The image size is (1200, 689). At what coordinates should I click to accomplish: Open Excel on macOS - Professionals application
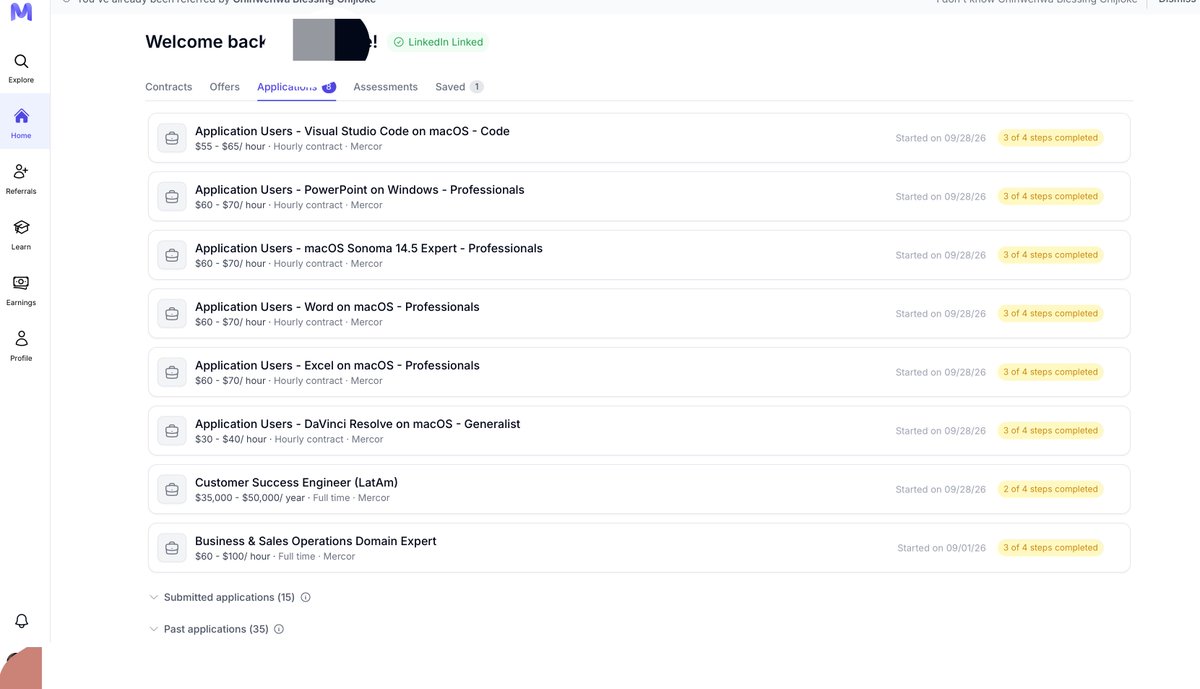pyautogui.click(x=639, y=372)
